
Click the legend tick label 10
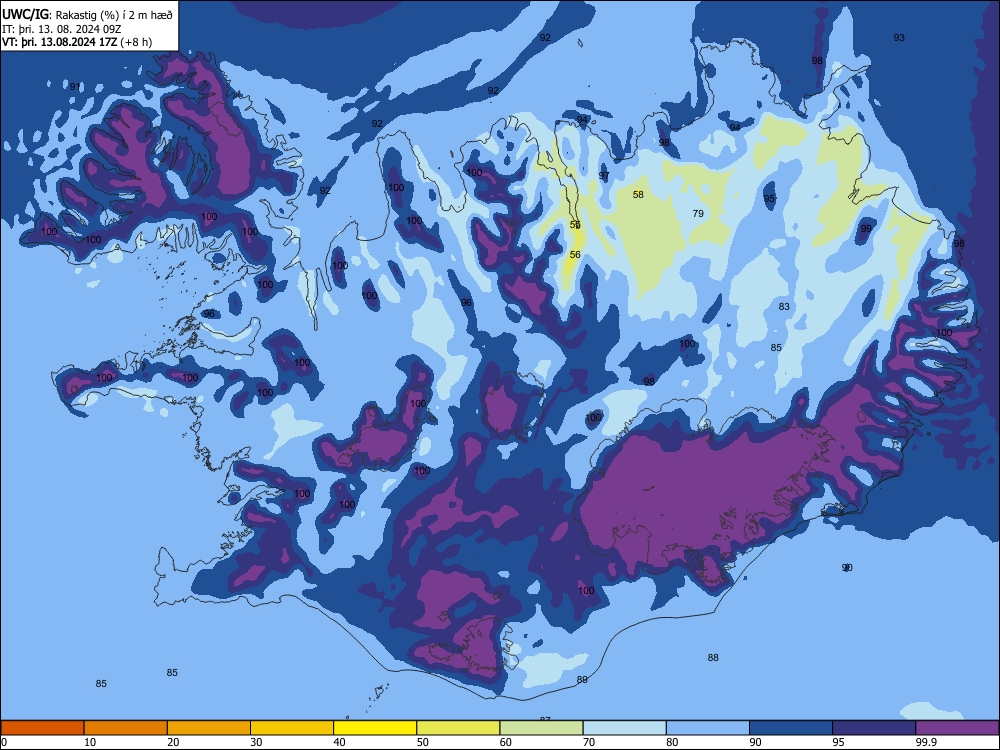click(x=90, y=742)
